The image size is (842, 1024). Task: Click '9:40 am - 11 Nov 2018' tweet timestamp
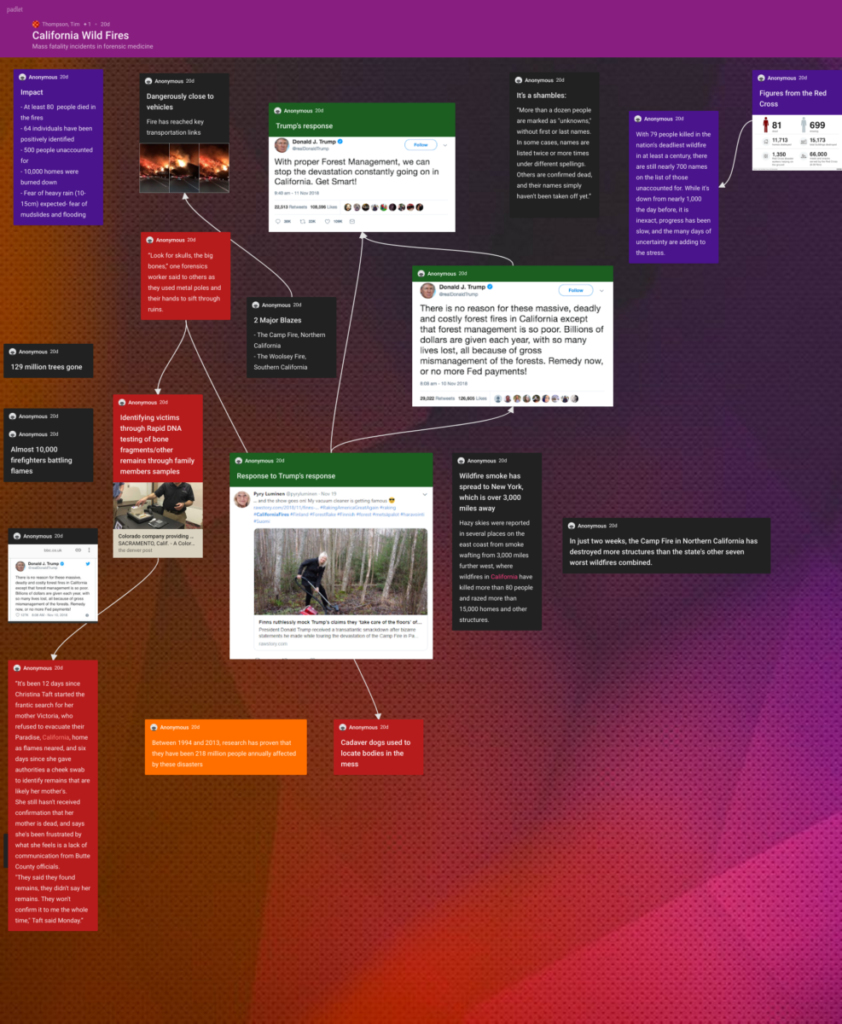click(297, 193)
